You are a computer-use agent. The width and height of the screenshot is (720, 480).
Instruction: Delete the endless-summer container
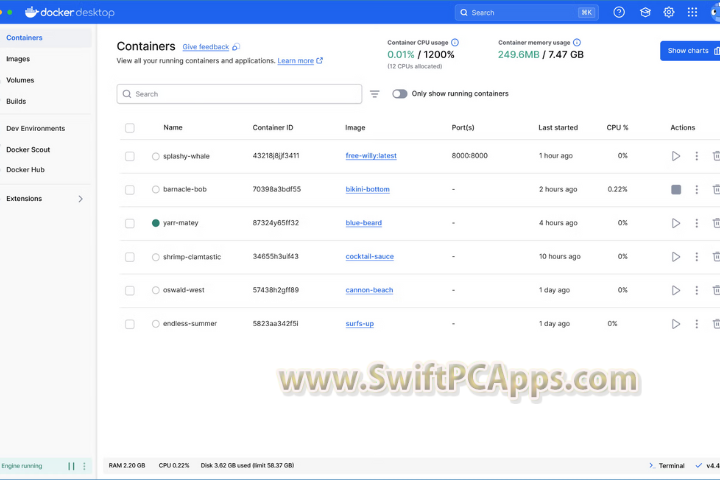pos(716,324)
